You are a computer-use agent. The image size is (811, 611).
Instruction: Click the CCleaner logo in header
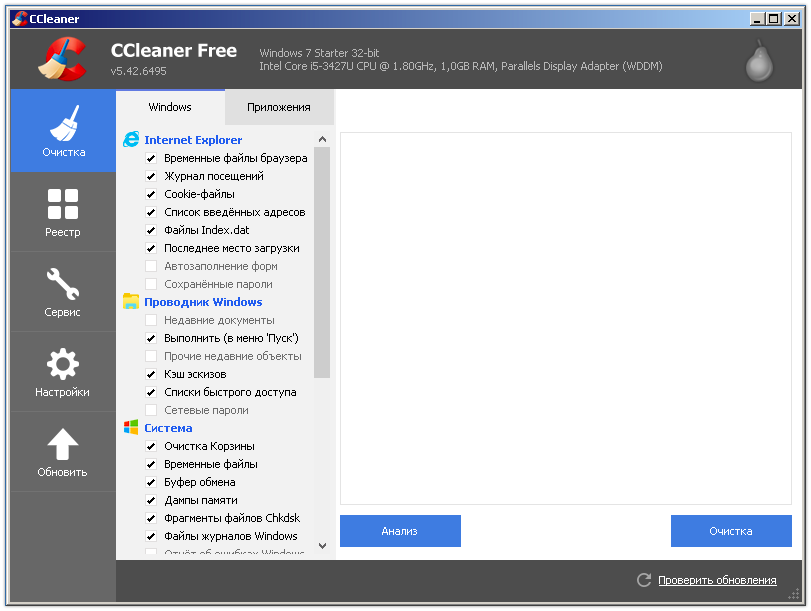[x=63, y=59]
